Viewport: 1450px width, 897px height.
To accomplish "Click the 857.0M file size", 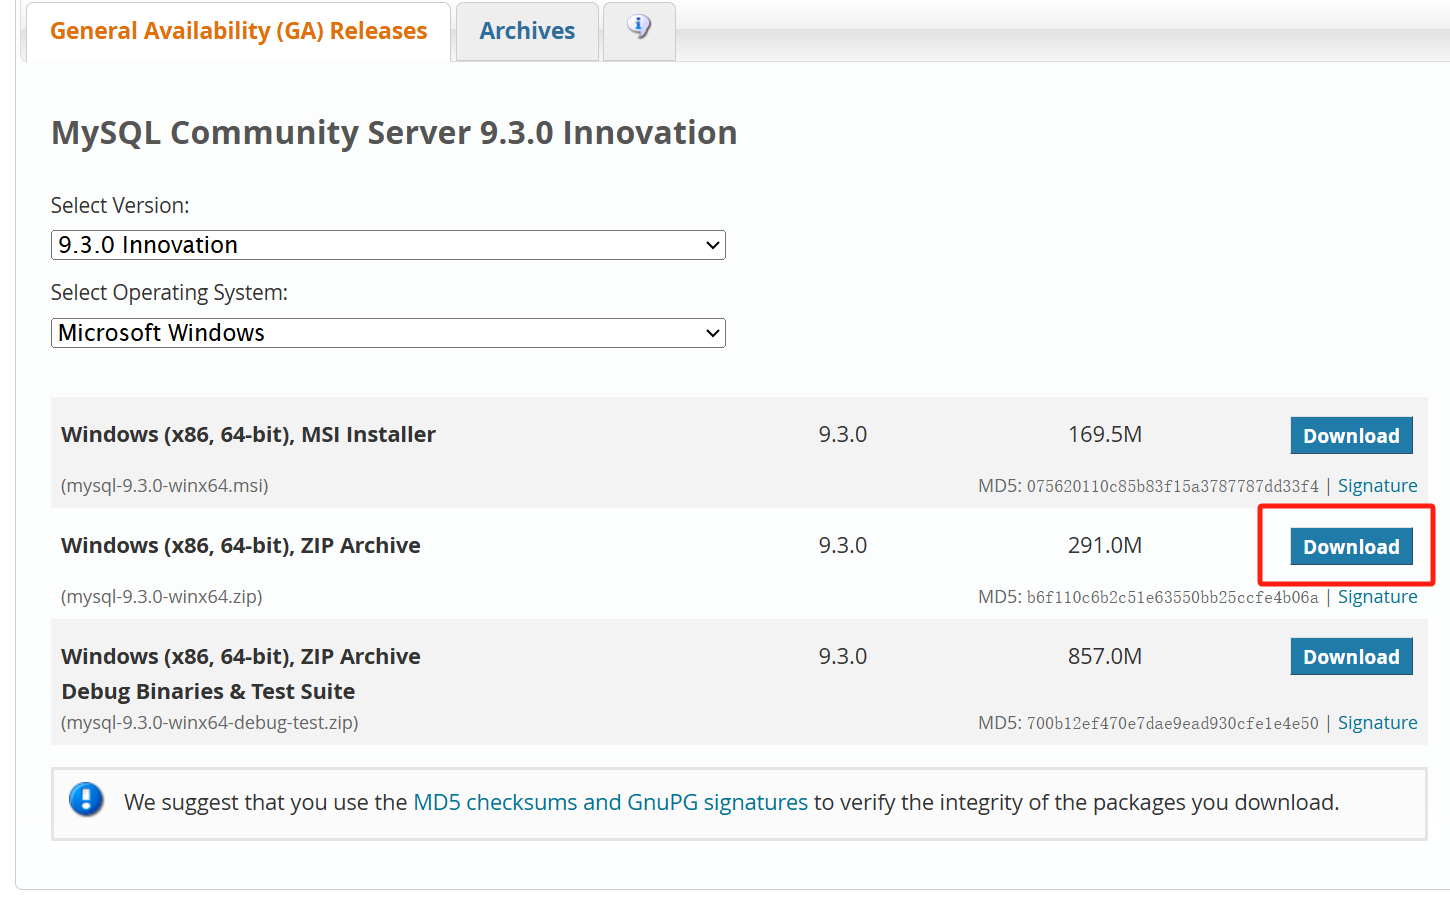I will [1105, 657].
